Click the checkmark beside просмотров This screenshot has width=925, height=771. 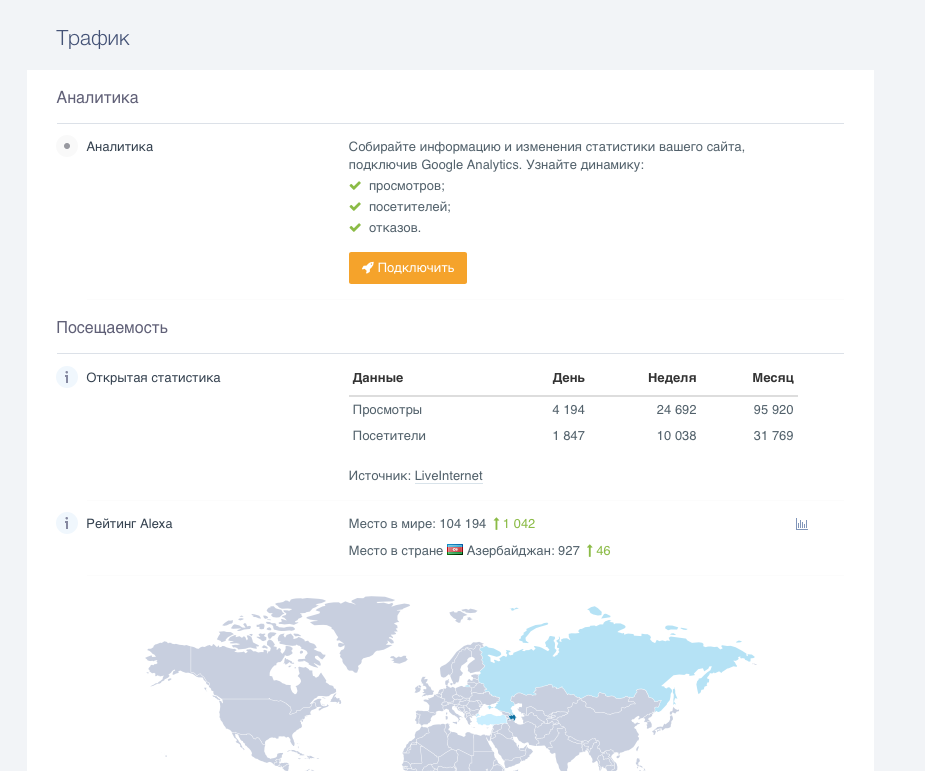pyautogui.click(x=354, y=186)
